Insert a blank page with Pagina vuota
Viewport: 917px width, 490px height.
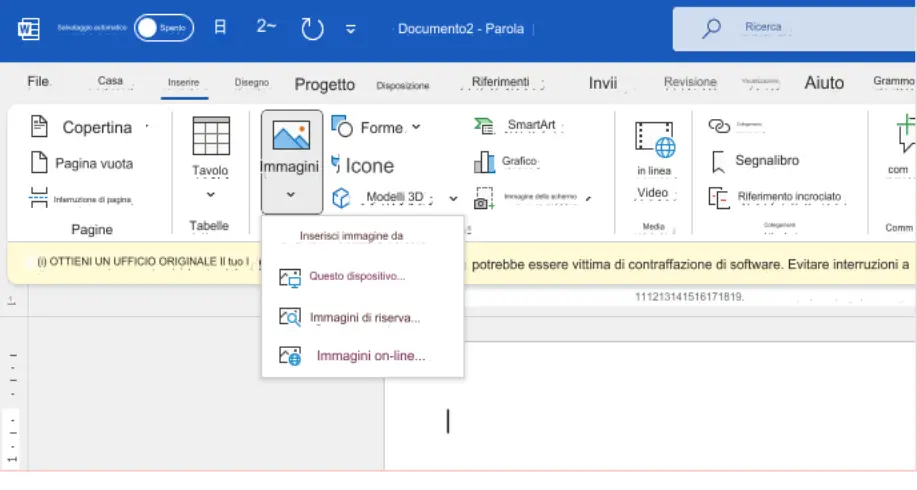[82, 163]
